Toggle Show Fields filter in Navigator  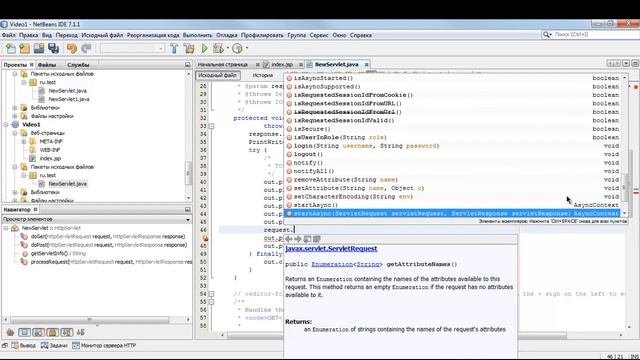[x=24, y=333]
